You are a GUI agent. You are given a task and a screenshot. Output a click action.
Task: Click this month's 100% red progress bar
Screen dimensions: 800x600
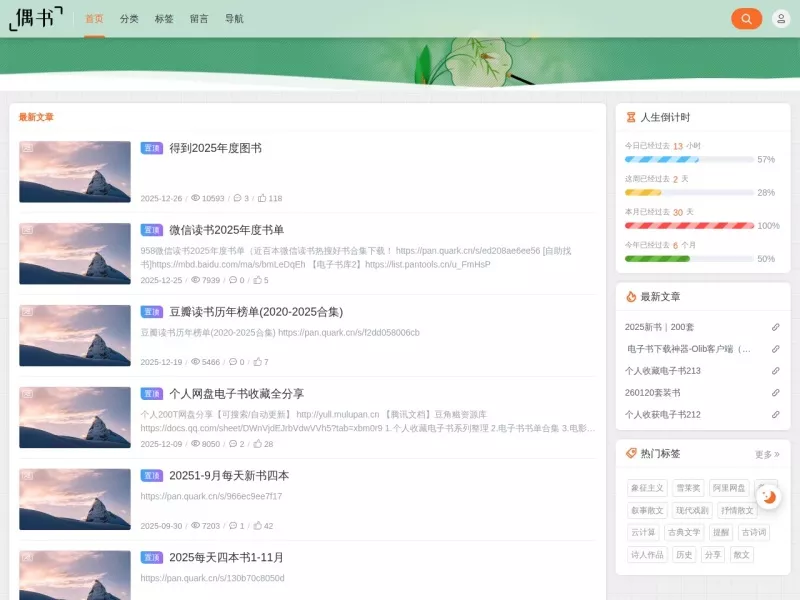[x=689, y=226]
